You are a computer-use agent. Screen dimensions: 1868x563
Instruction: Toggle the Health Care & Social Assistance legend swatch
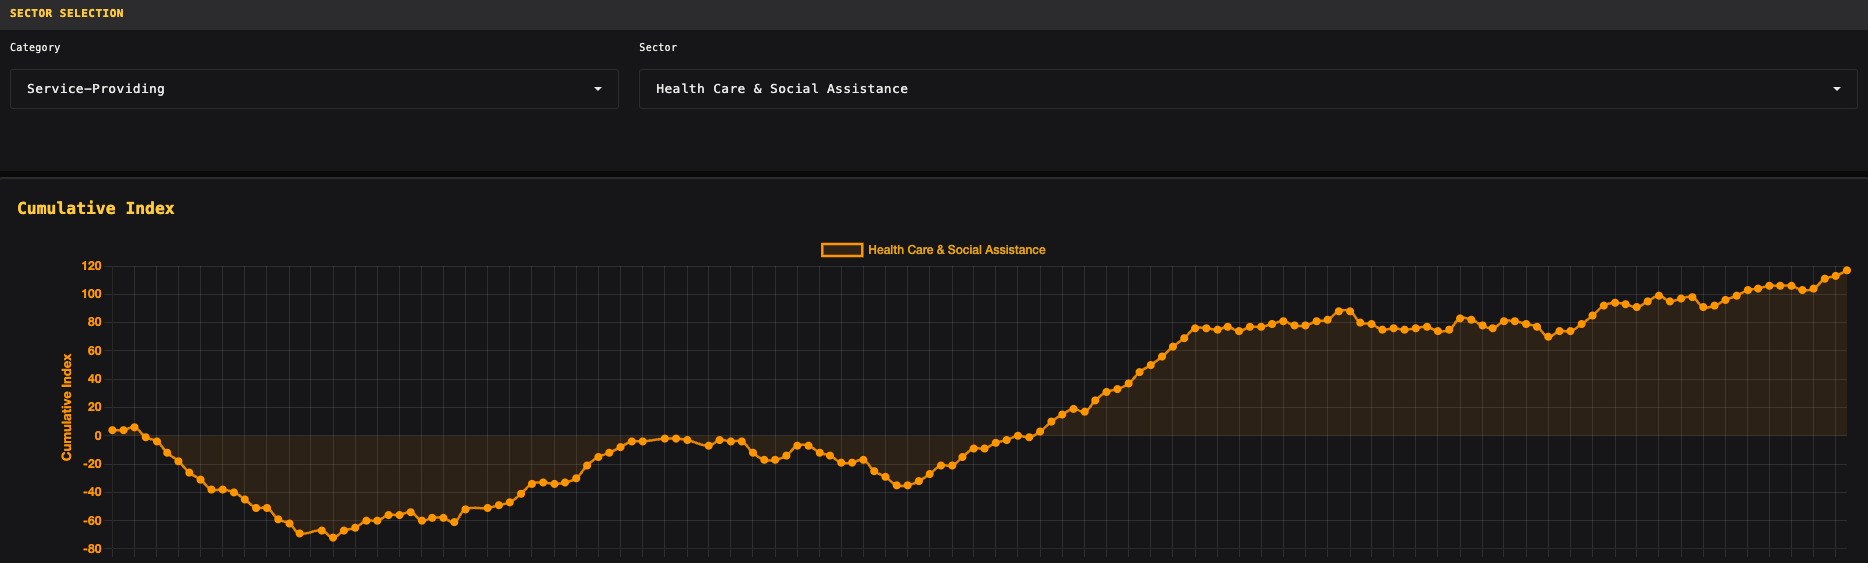pyautogui.click(x=842, y=250)
